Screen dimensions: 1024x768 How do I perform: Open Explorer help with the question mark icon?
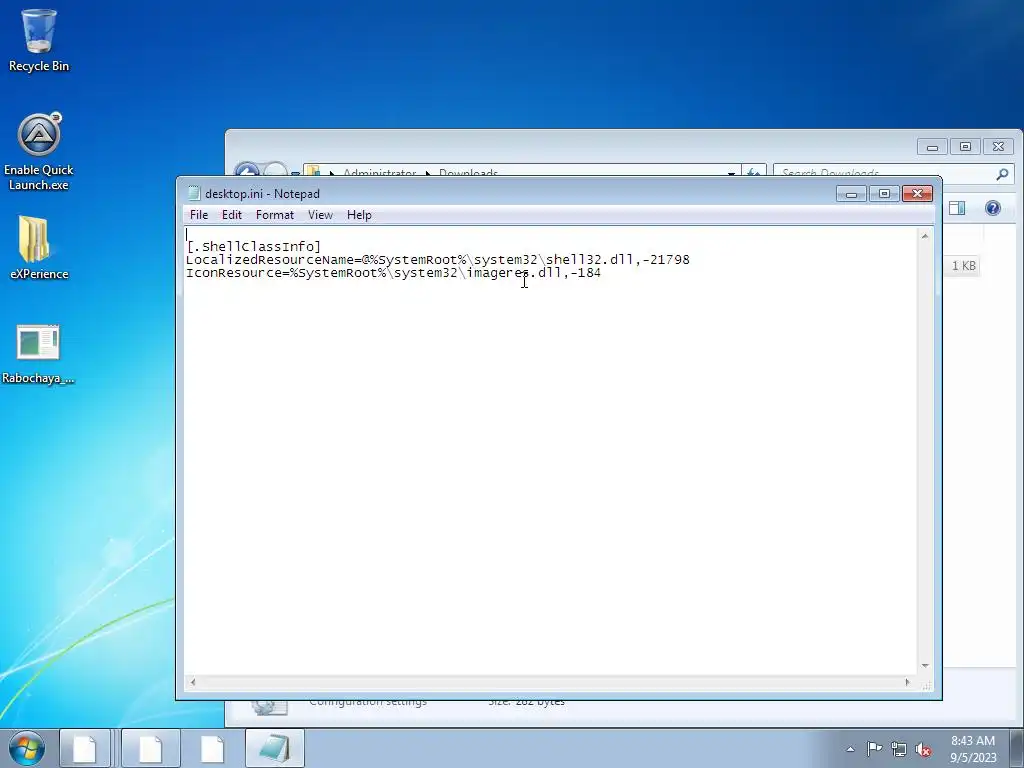coord(993,208)
